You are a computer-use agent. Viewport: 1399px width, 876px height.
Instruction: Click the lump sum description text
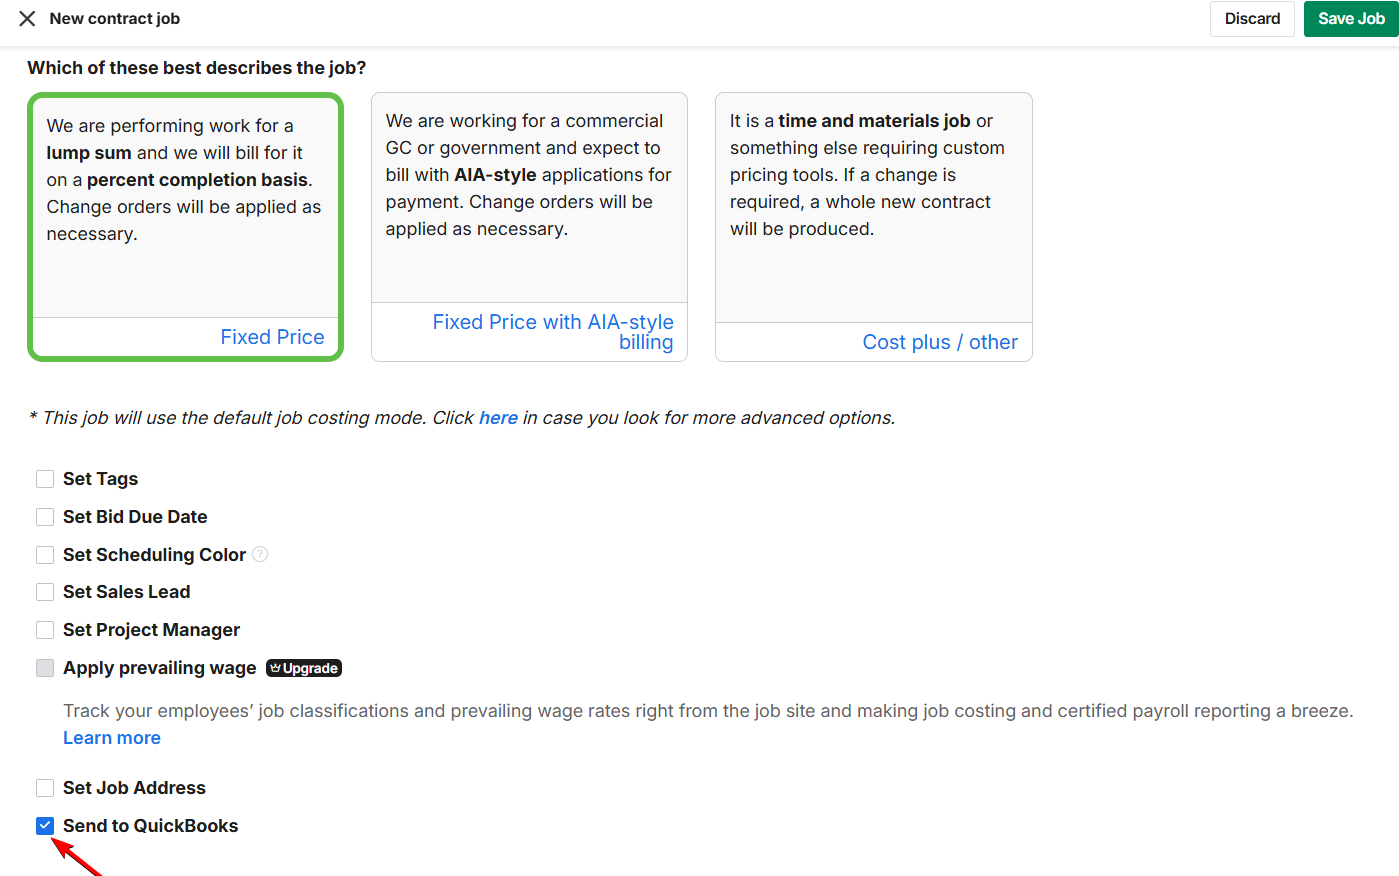click(x=184, y=180)
